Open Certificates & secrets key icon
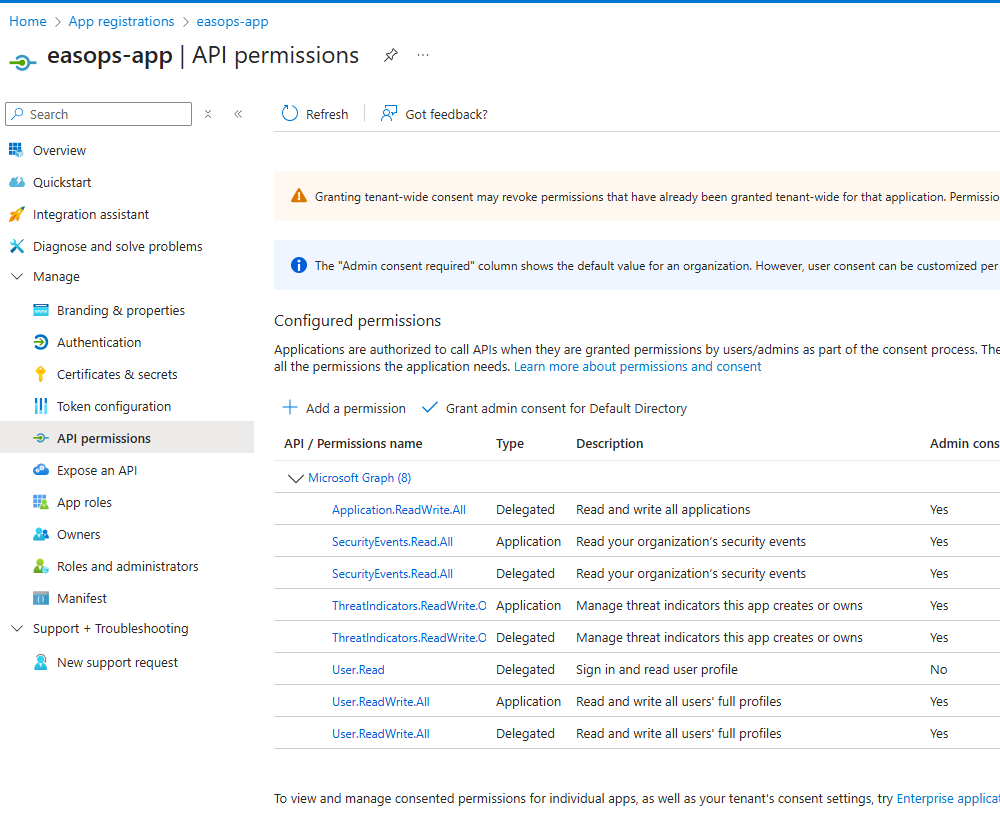The image size is (1000, 834). click(41, 374)
